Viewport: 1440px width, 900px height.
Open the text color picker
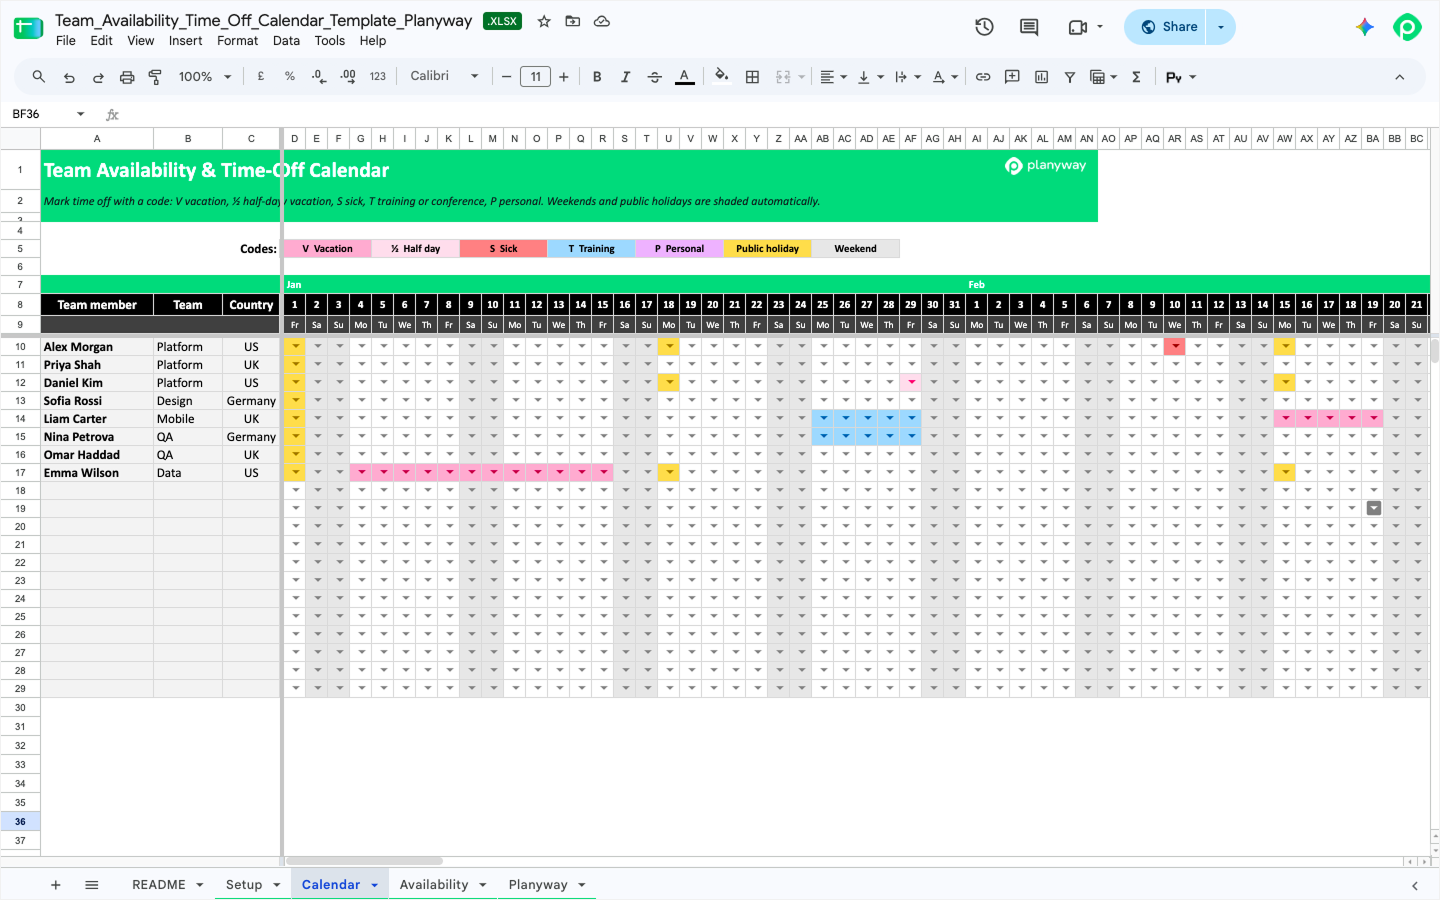pyautogui.click(x=684, y=77)
